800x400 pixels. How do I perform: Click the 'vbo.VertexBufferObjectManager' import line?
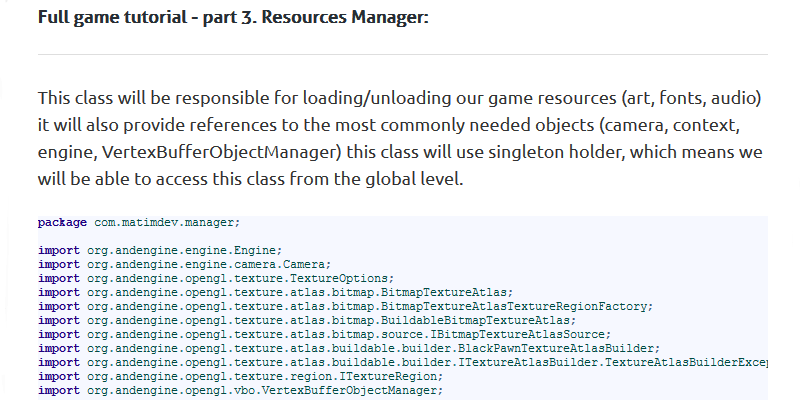(240, 390)
